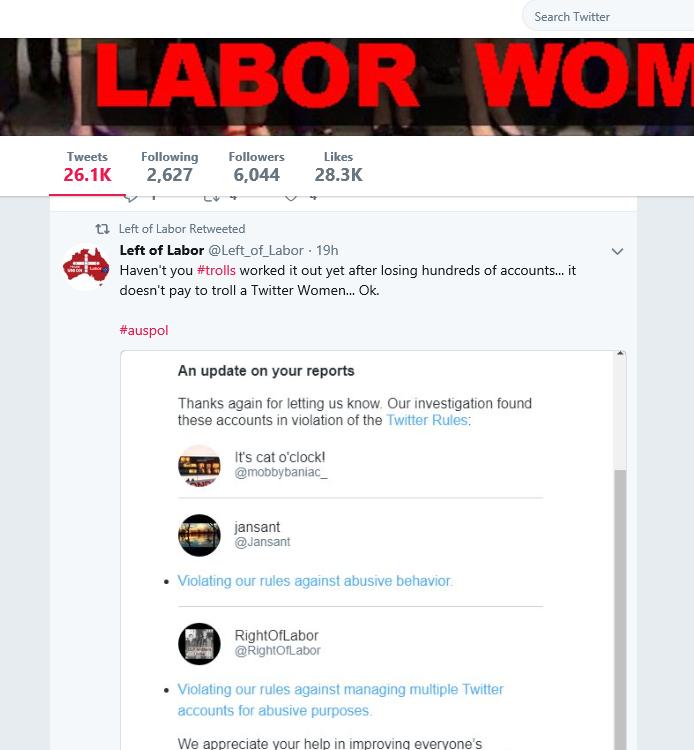
Task: Click the retweet icon beside Left of Labor Retweeted
Action: (102, 229)
